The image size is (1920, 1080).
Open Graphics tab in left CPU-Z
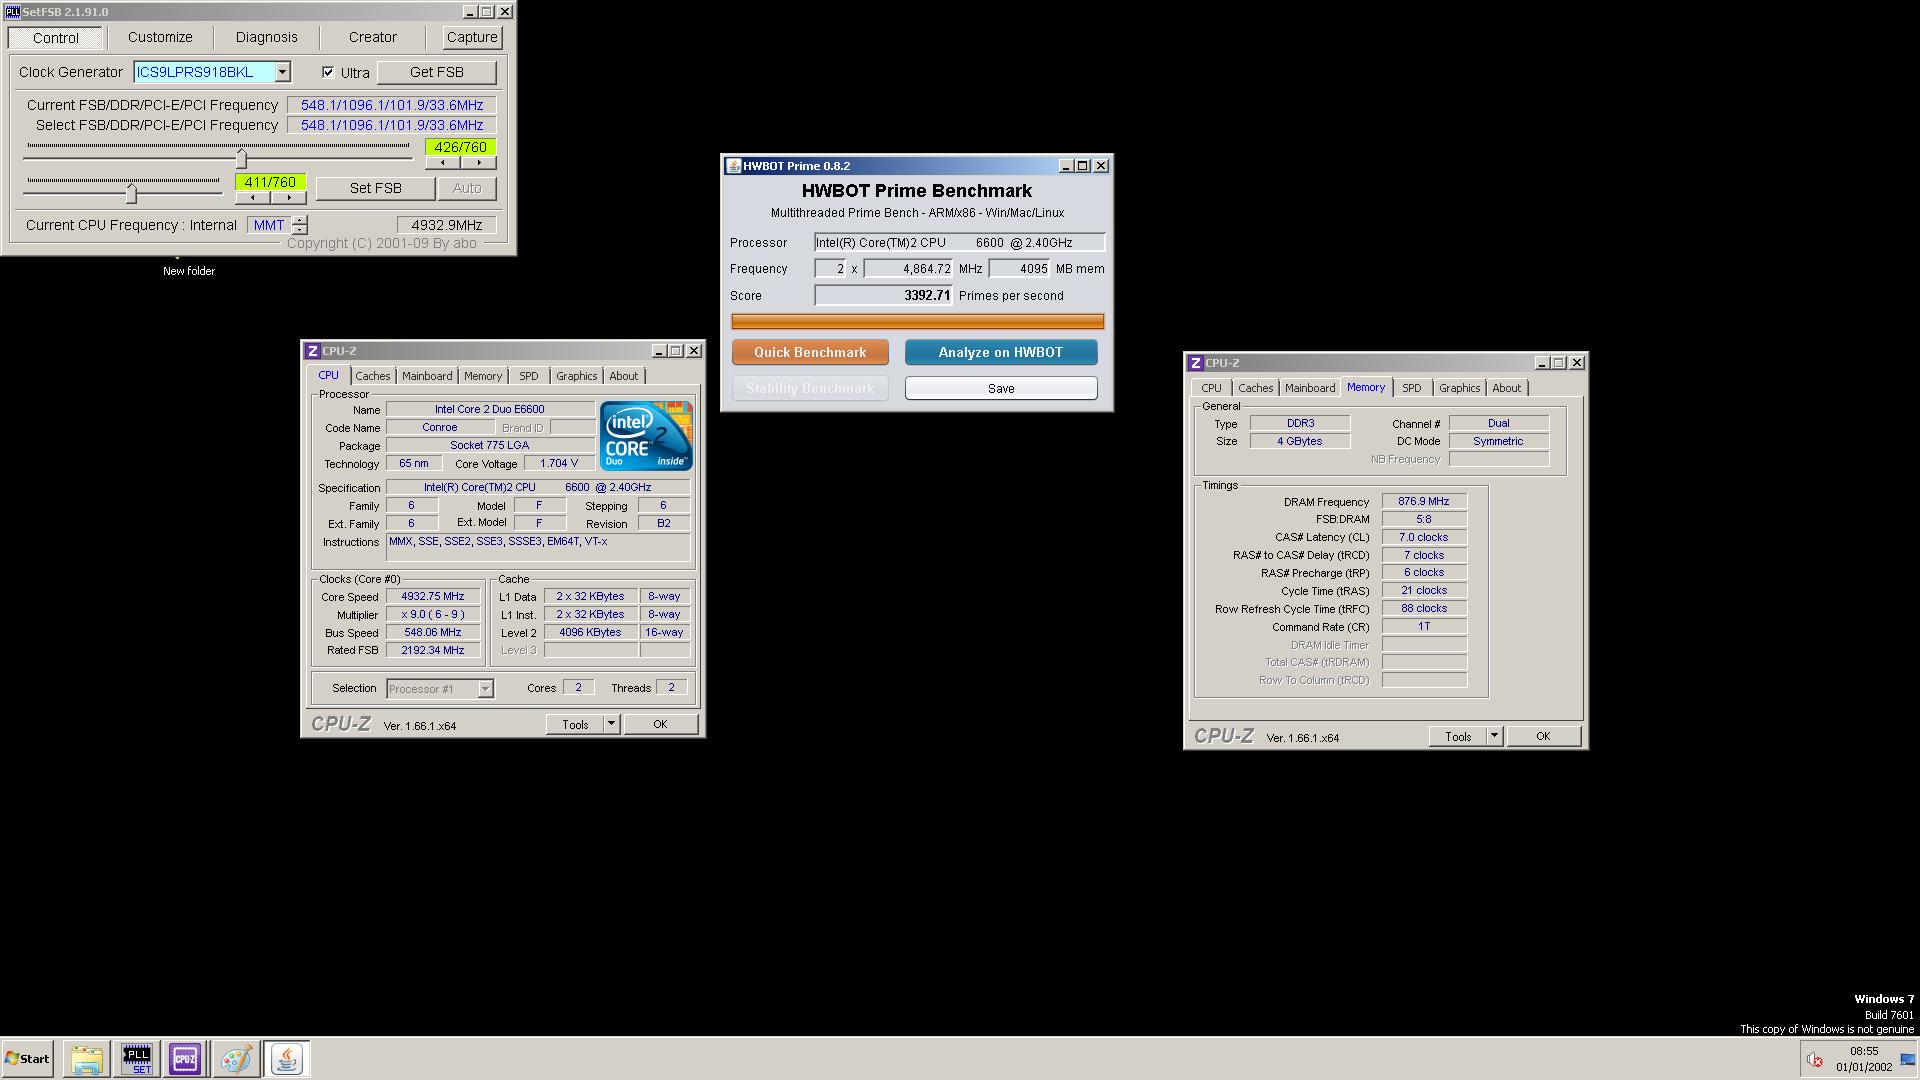pos(576,376)
